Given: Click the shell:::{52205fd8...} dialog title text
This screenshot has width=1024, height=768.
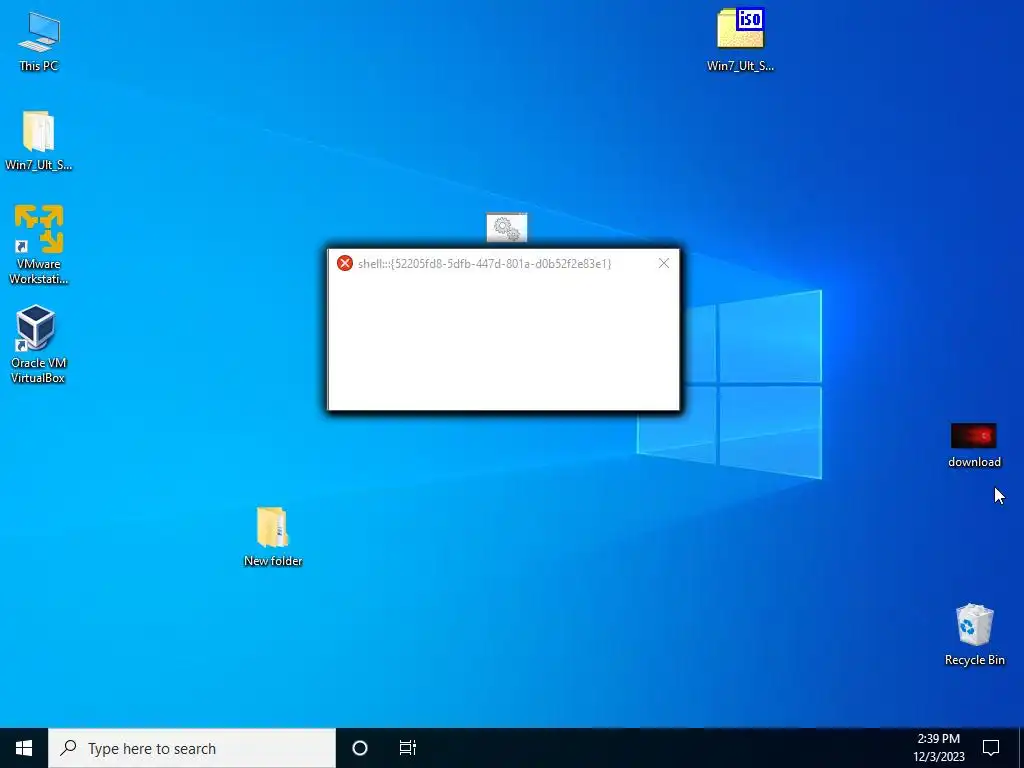Looking at the screenshot, I should coord(485,263).
